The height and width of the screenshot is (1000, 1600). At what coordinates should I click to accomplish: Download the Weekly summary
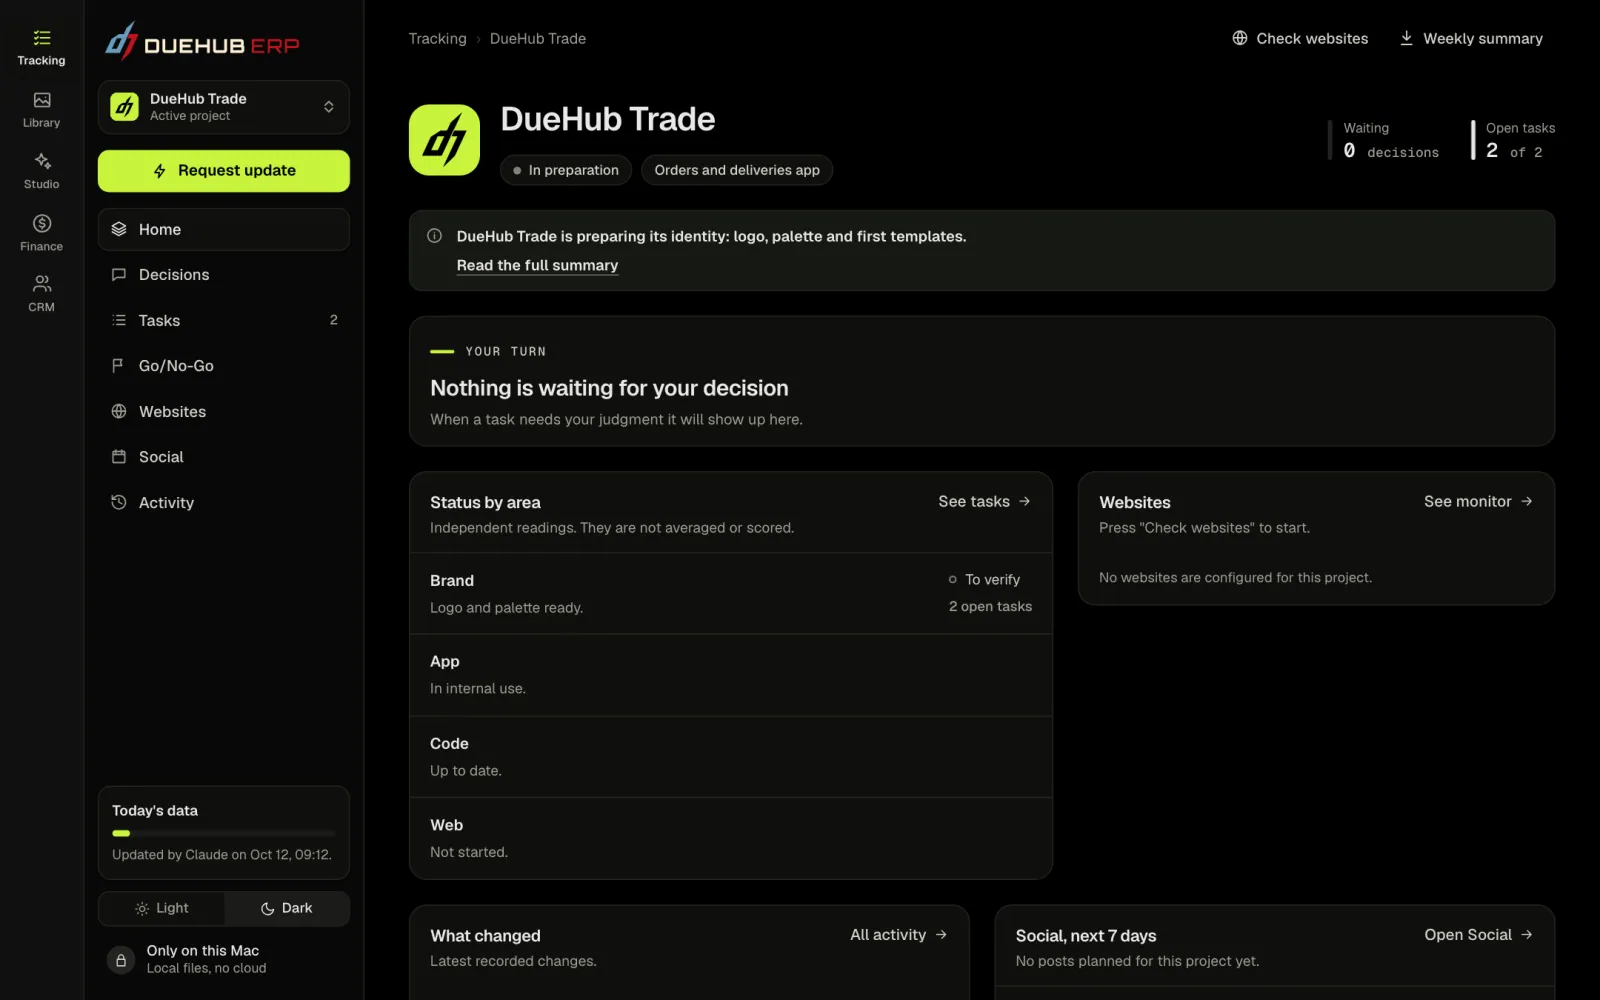click(x=1471, y=39)
